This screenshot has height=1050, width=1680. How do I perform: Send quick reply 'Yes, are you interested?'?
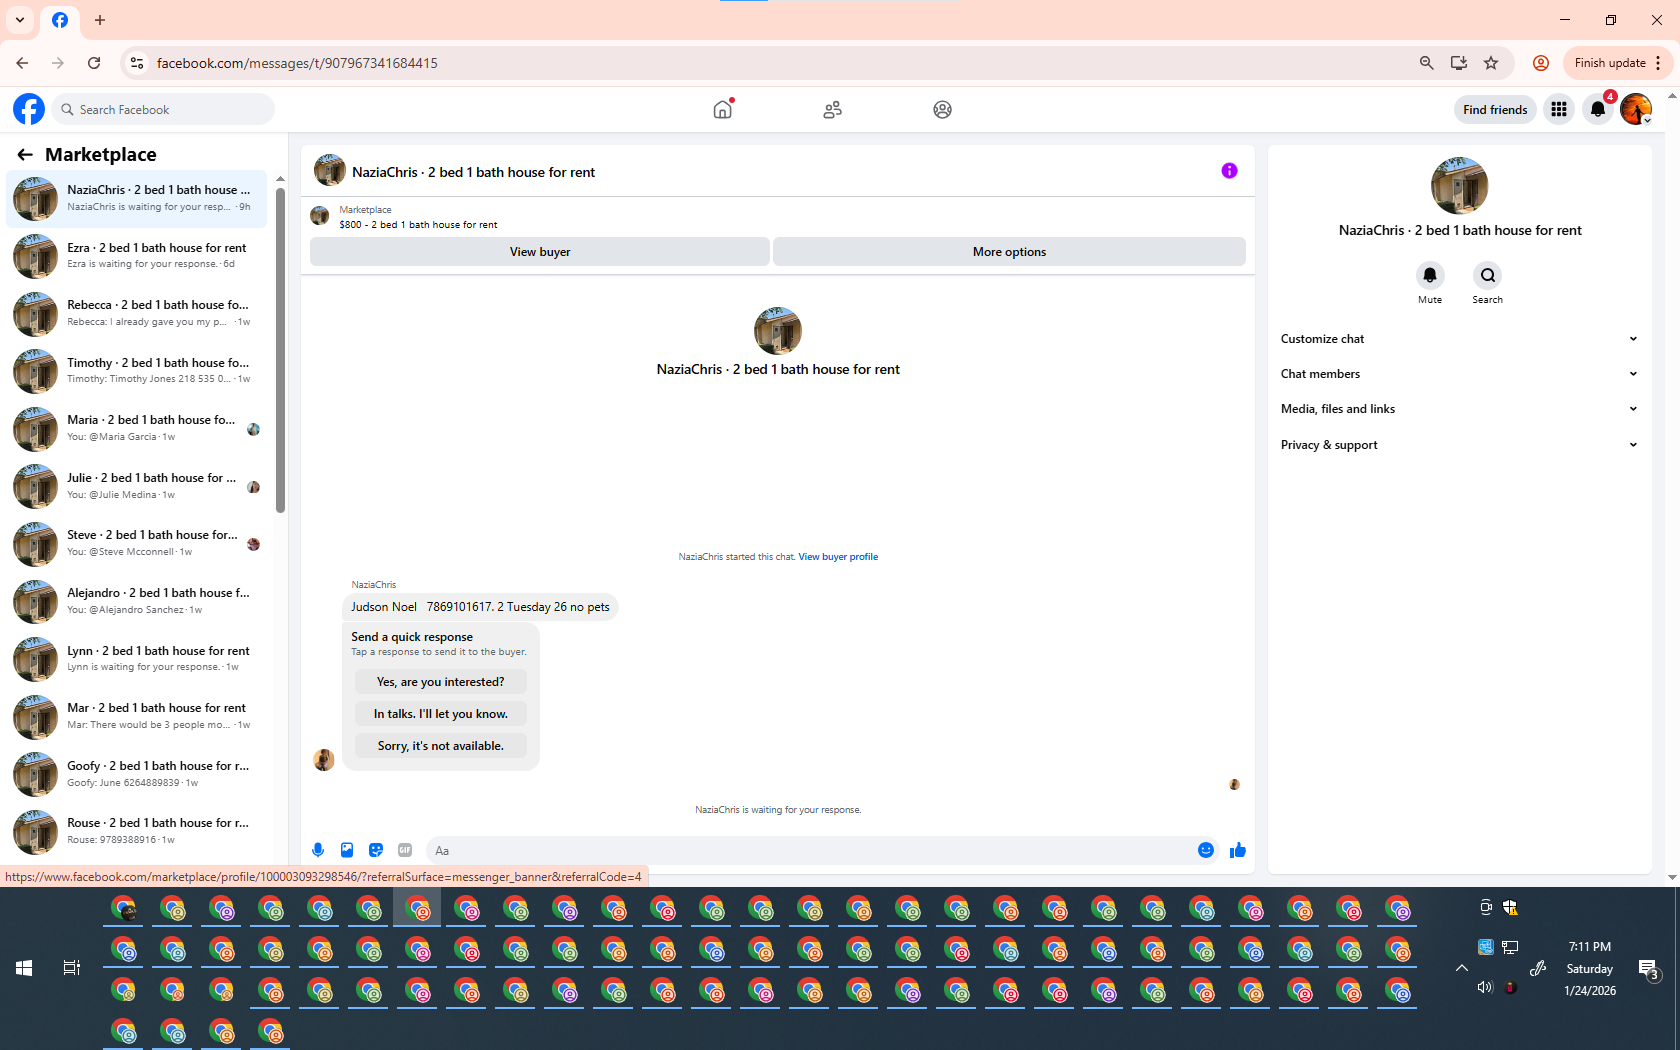click(x=441, y=682)
